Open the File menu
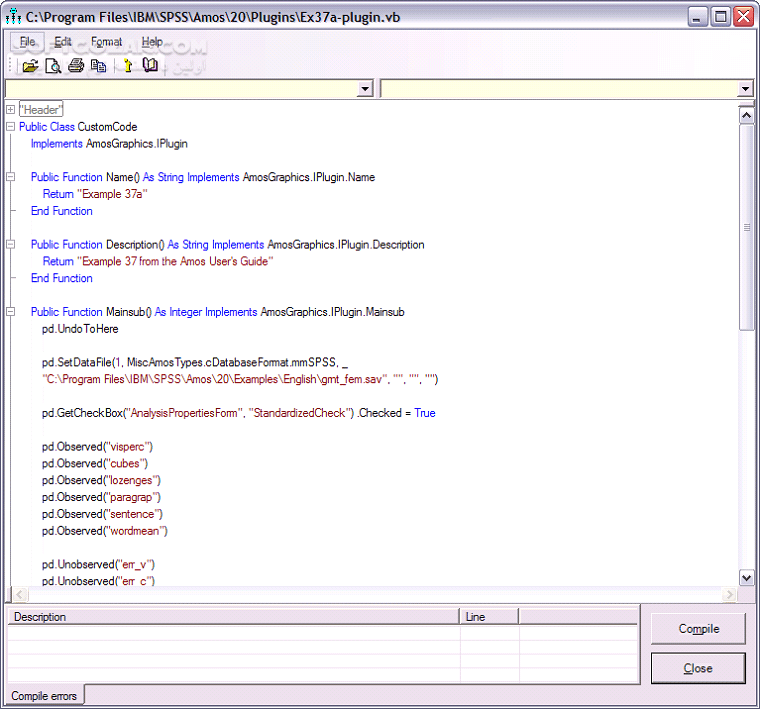The height and width of the screenshot is (709, 760). click(27, 42)
